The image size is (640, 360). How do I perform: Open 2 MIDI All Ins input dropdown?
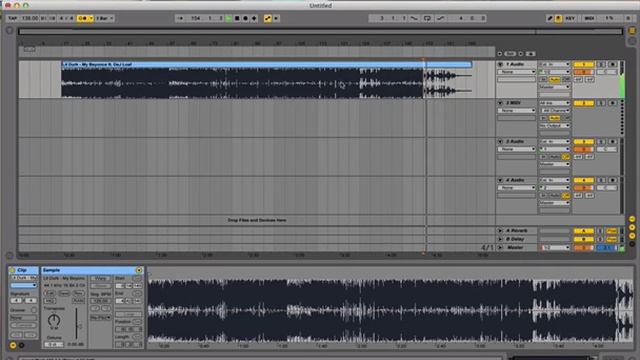pos(554,103)
